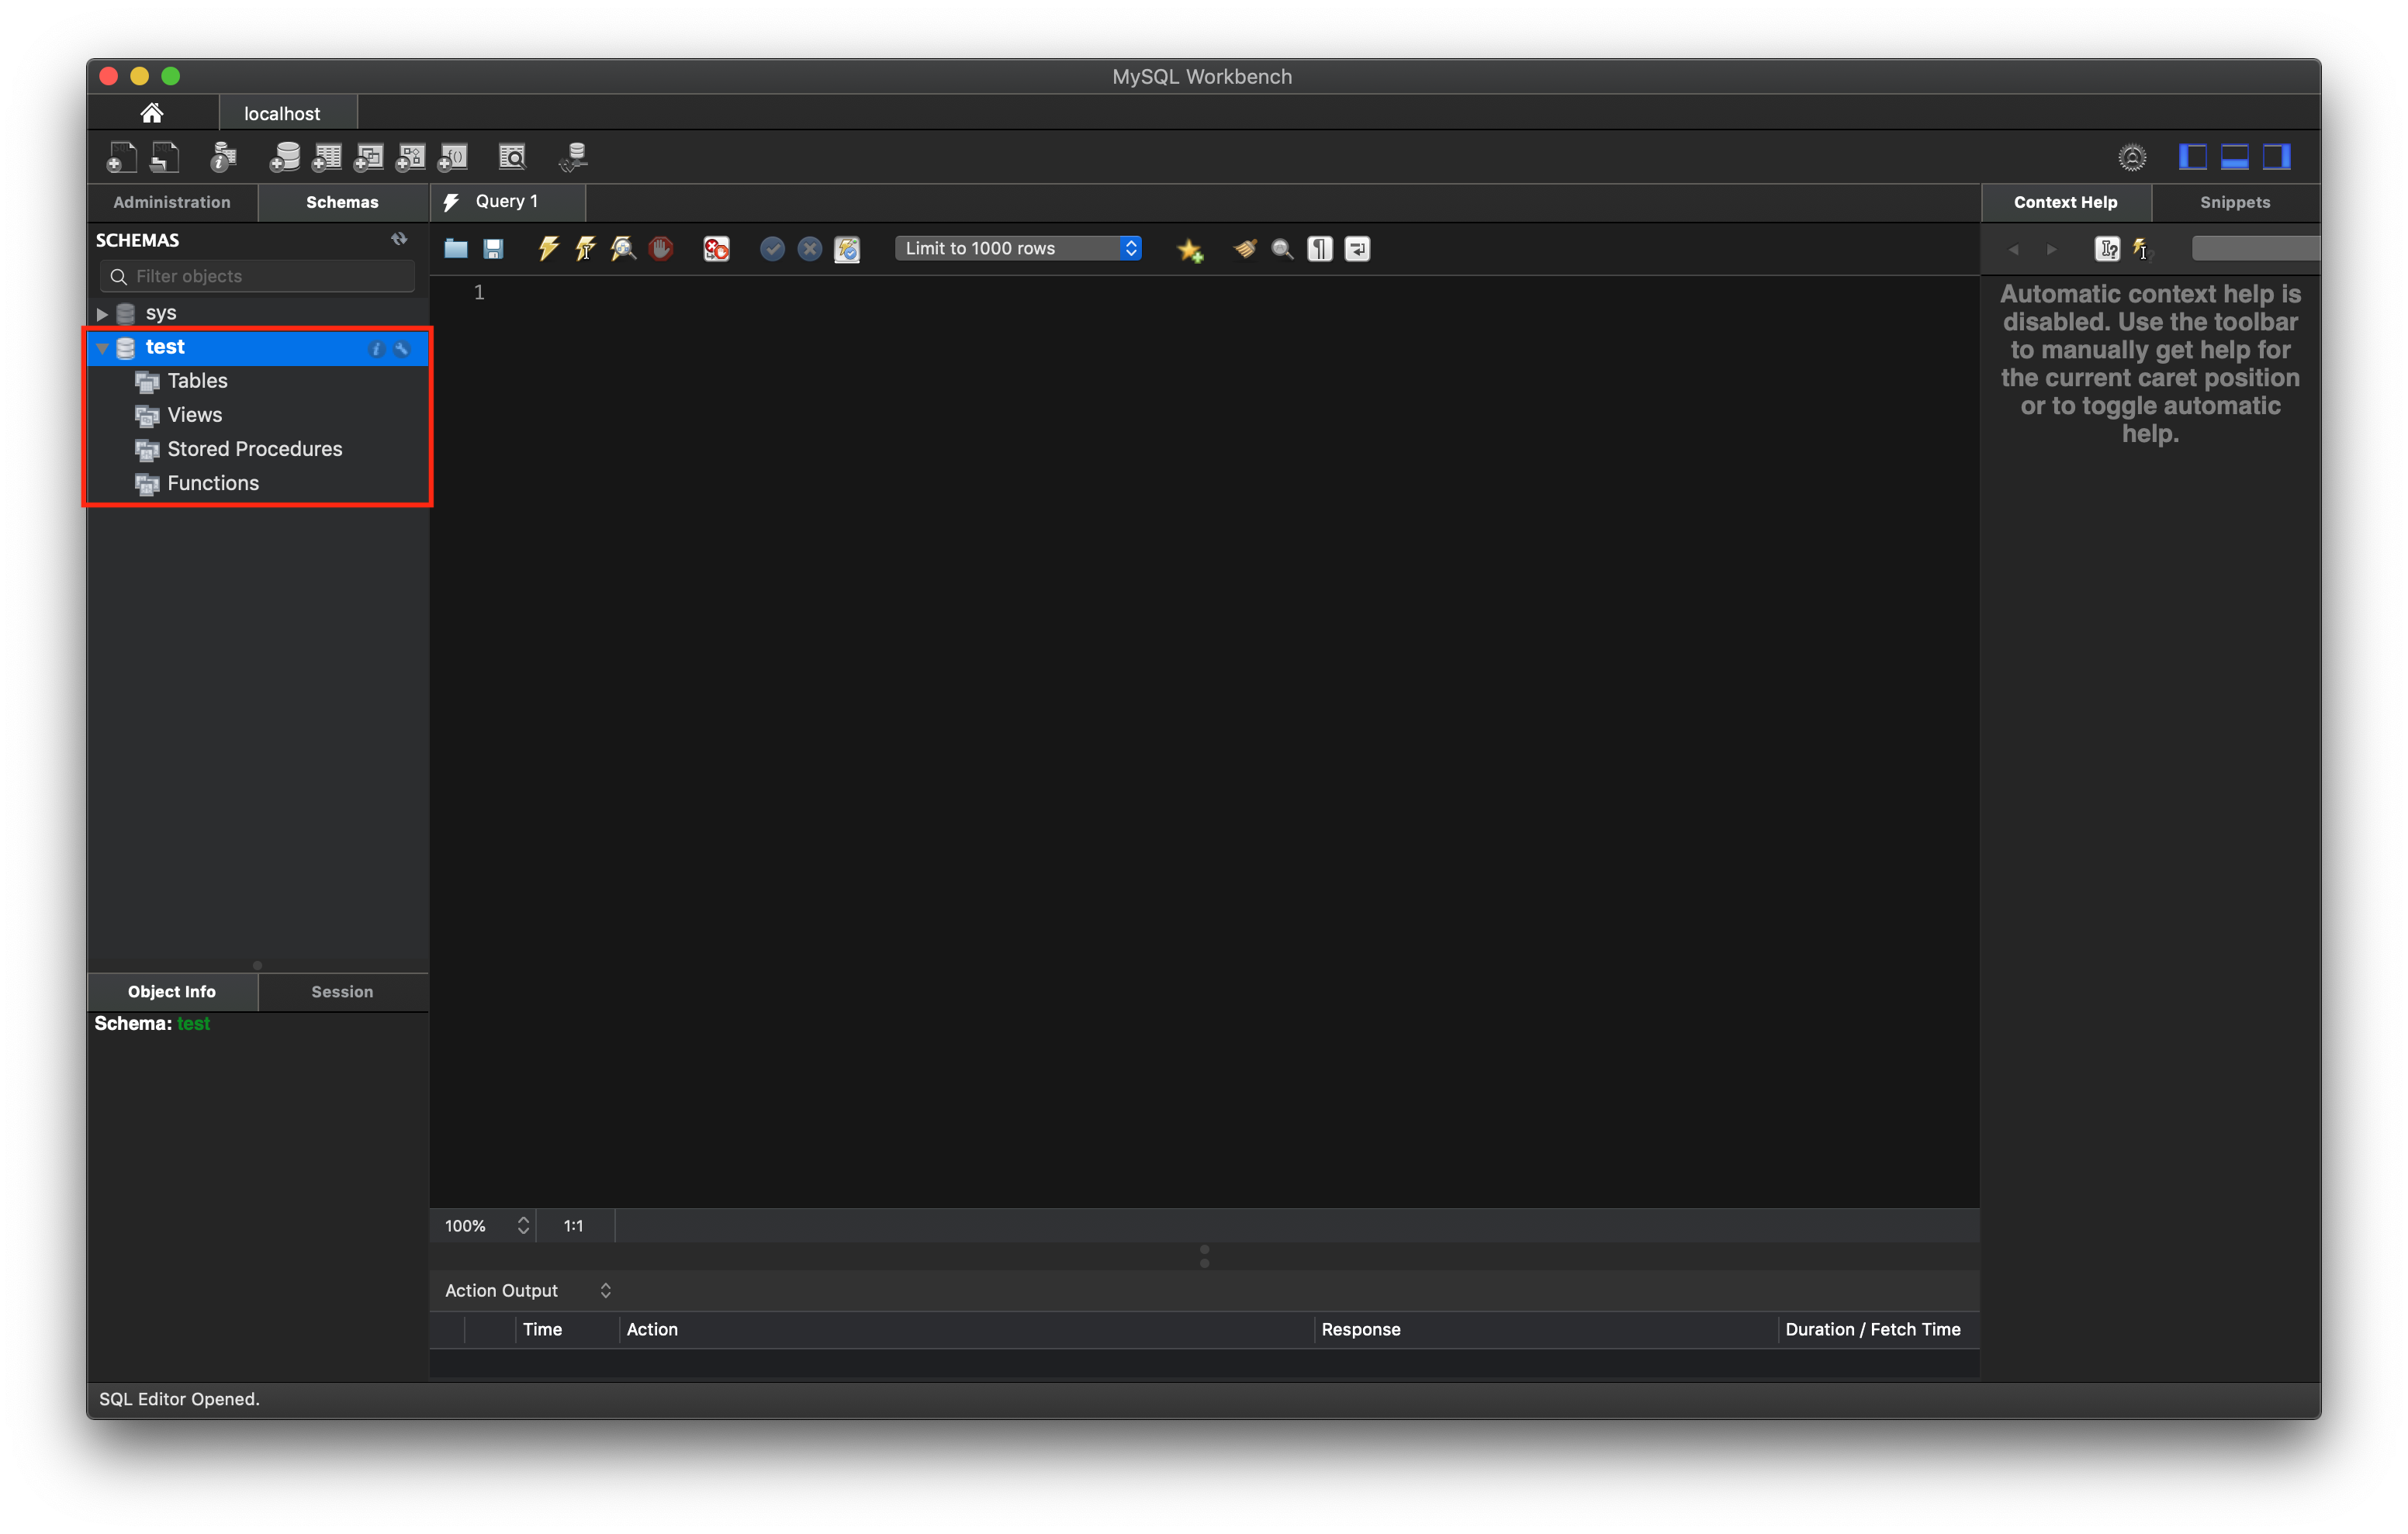Go forward in context help

(2052, 249)
